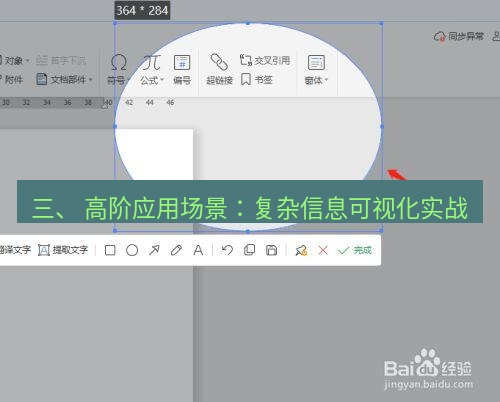Click 翻译文字 to translate text
This screenshot has height=402, width=500.
click(x=15, y=250)
